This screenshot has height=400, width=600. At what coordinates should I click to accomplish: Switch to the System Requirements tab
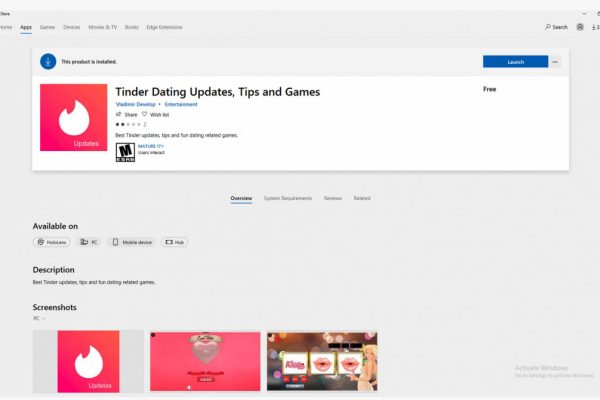[x=288, y=198]
